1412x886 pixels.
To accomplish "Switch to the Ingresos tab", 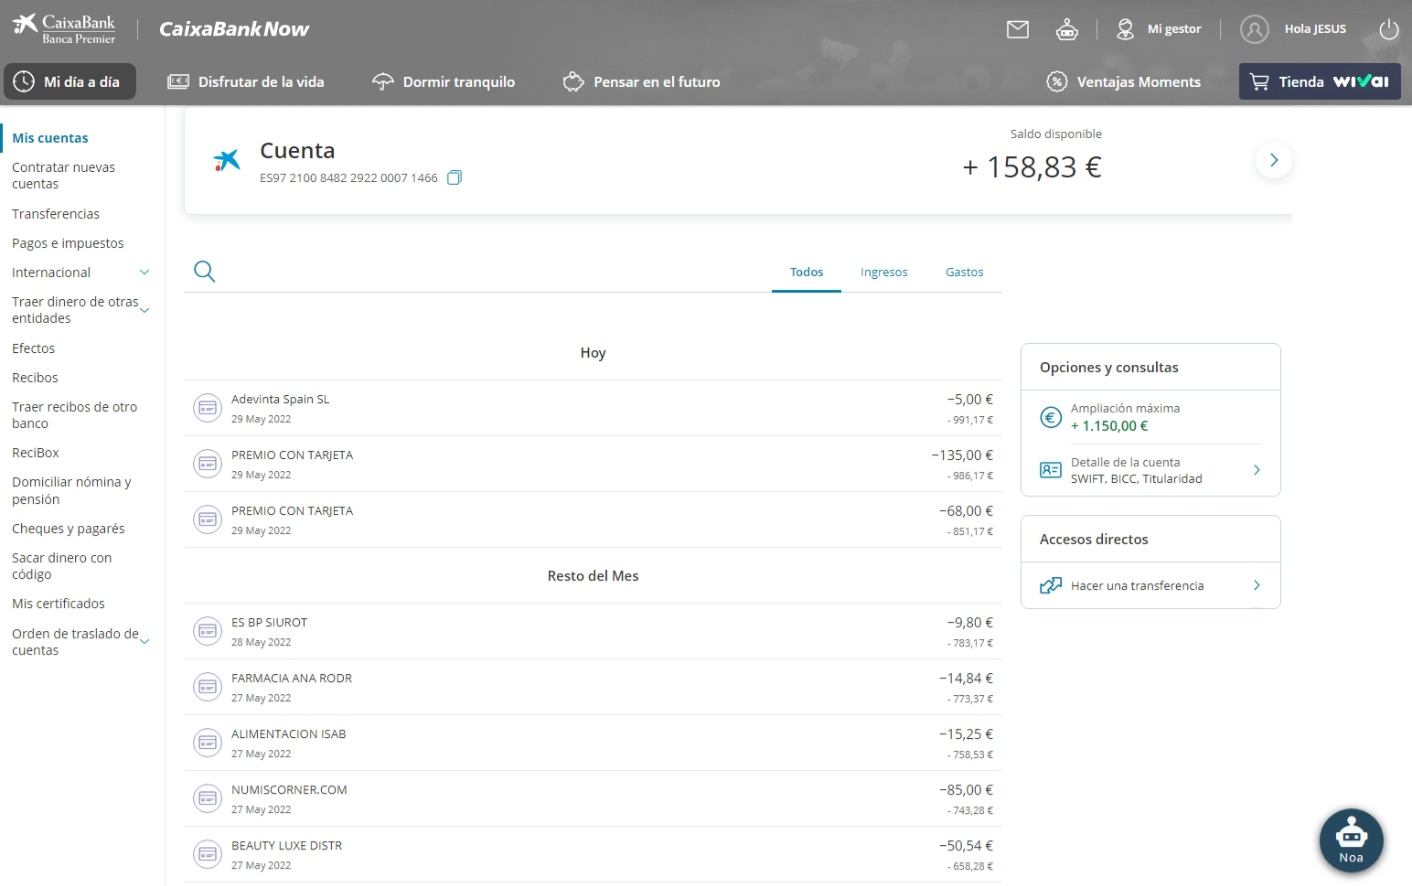I will pyautogui.click(x=883, y=272).
